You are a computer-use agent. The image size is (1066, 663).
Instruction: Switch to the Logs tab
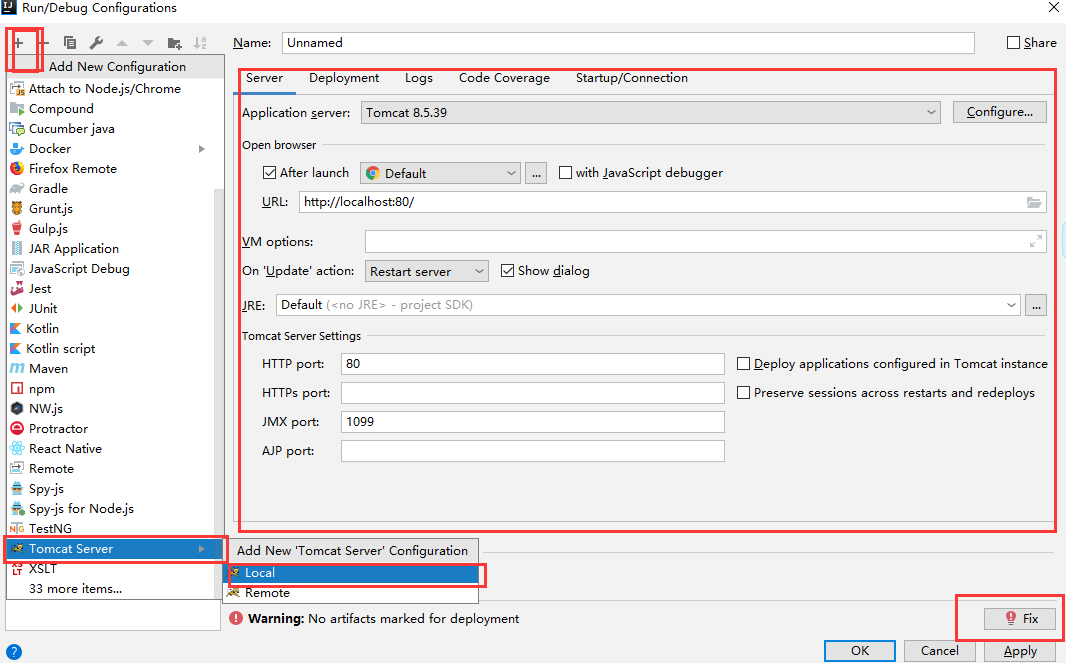pyautogui.click(x=419, y=78)
